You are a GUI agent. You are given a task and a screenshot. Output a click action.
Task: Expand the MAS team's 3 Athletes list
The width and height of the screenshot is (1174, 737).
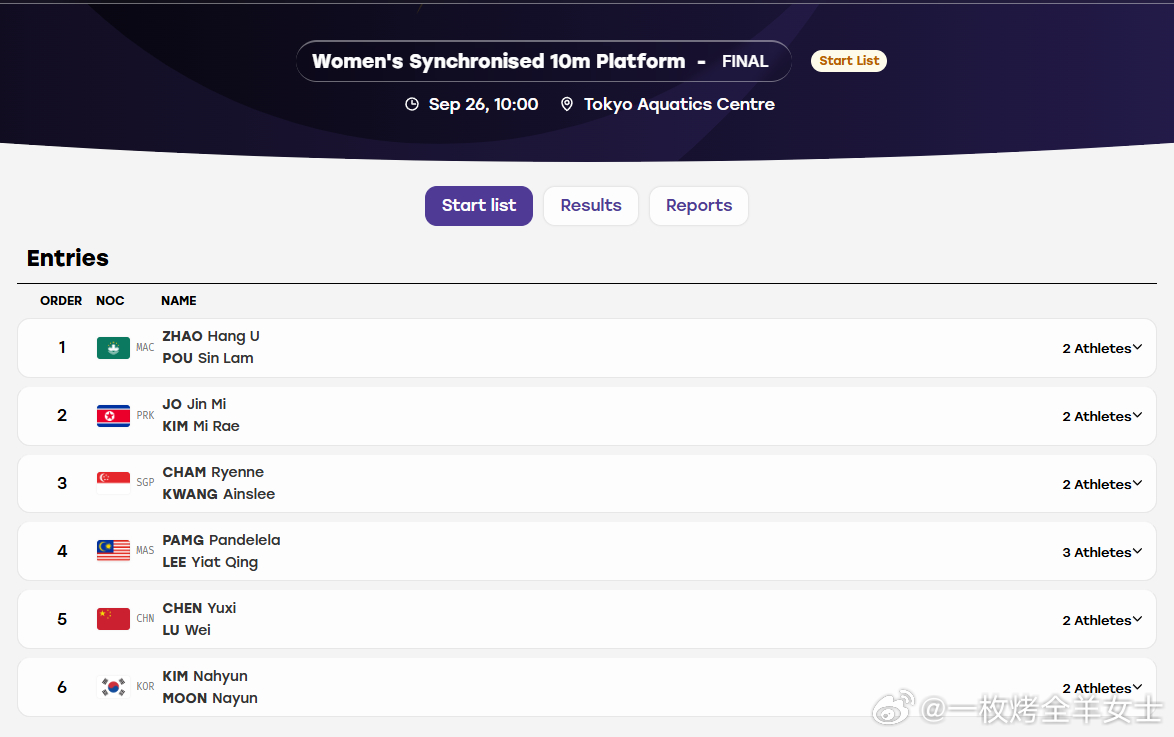coord(1101,553)
